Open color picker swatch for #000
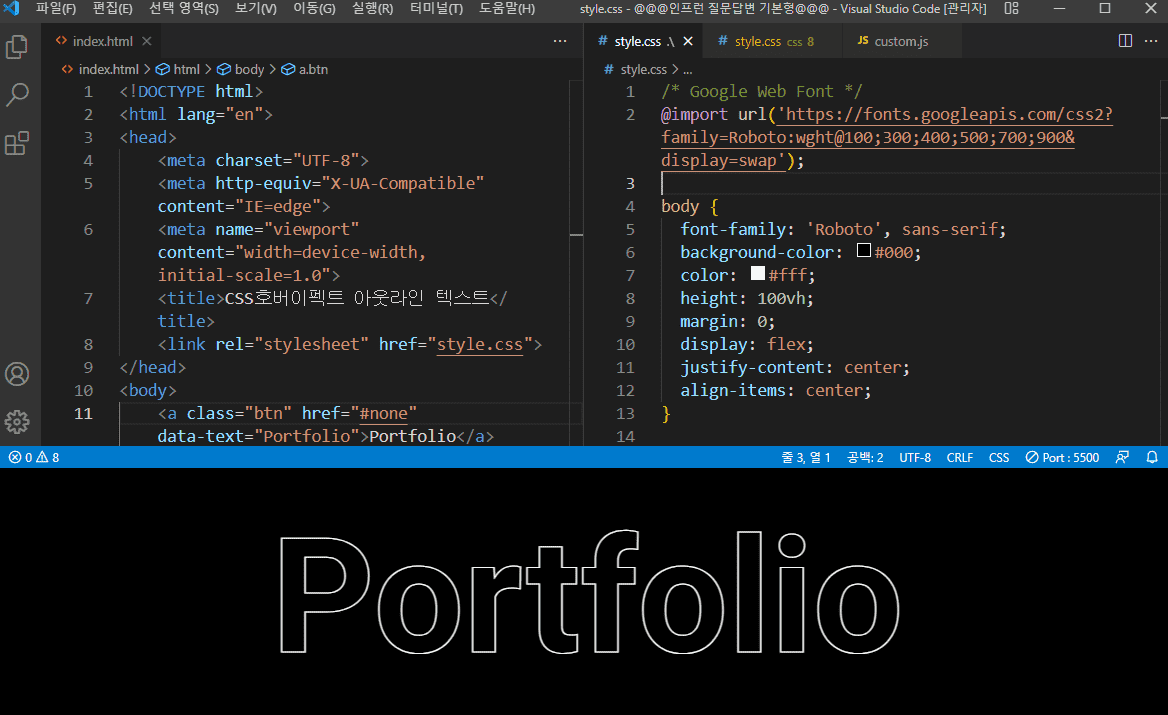 point(863,250)
